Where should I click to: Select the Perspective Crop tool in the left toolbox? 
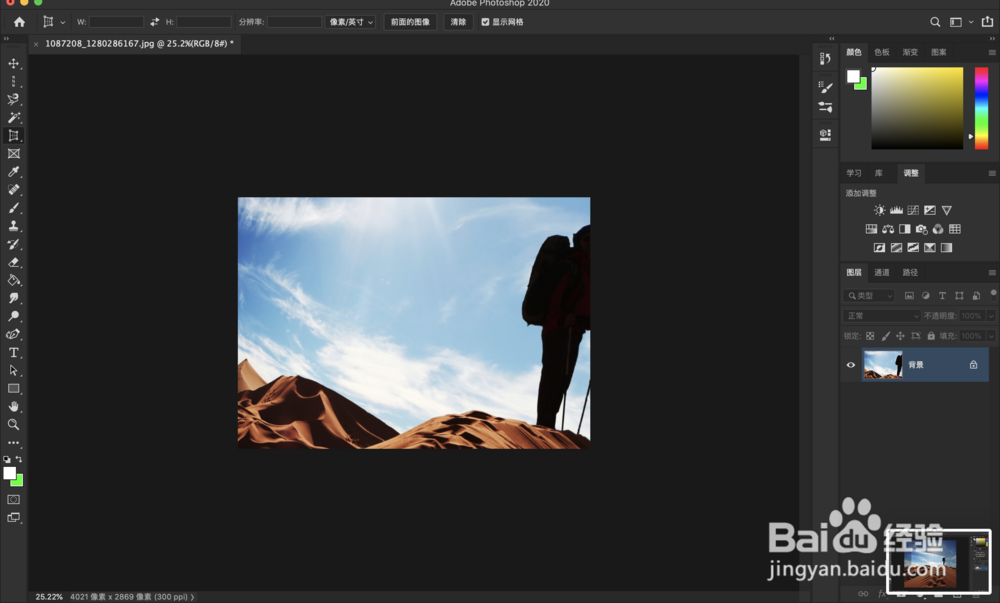13,136
